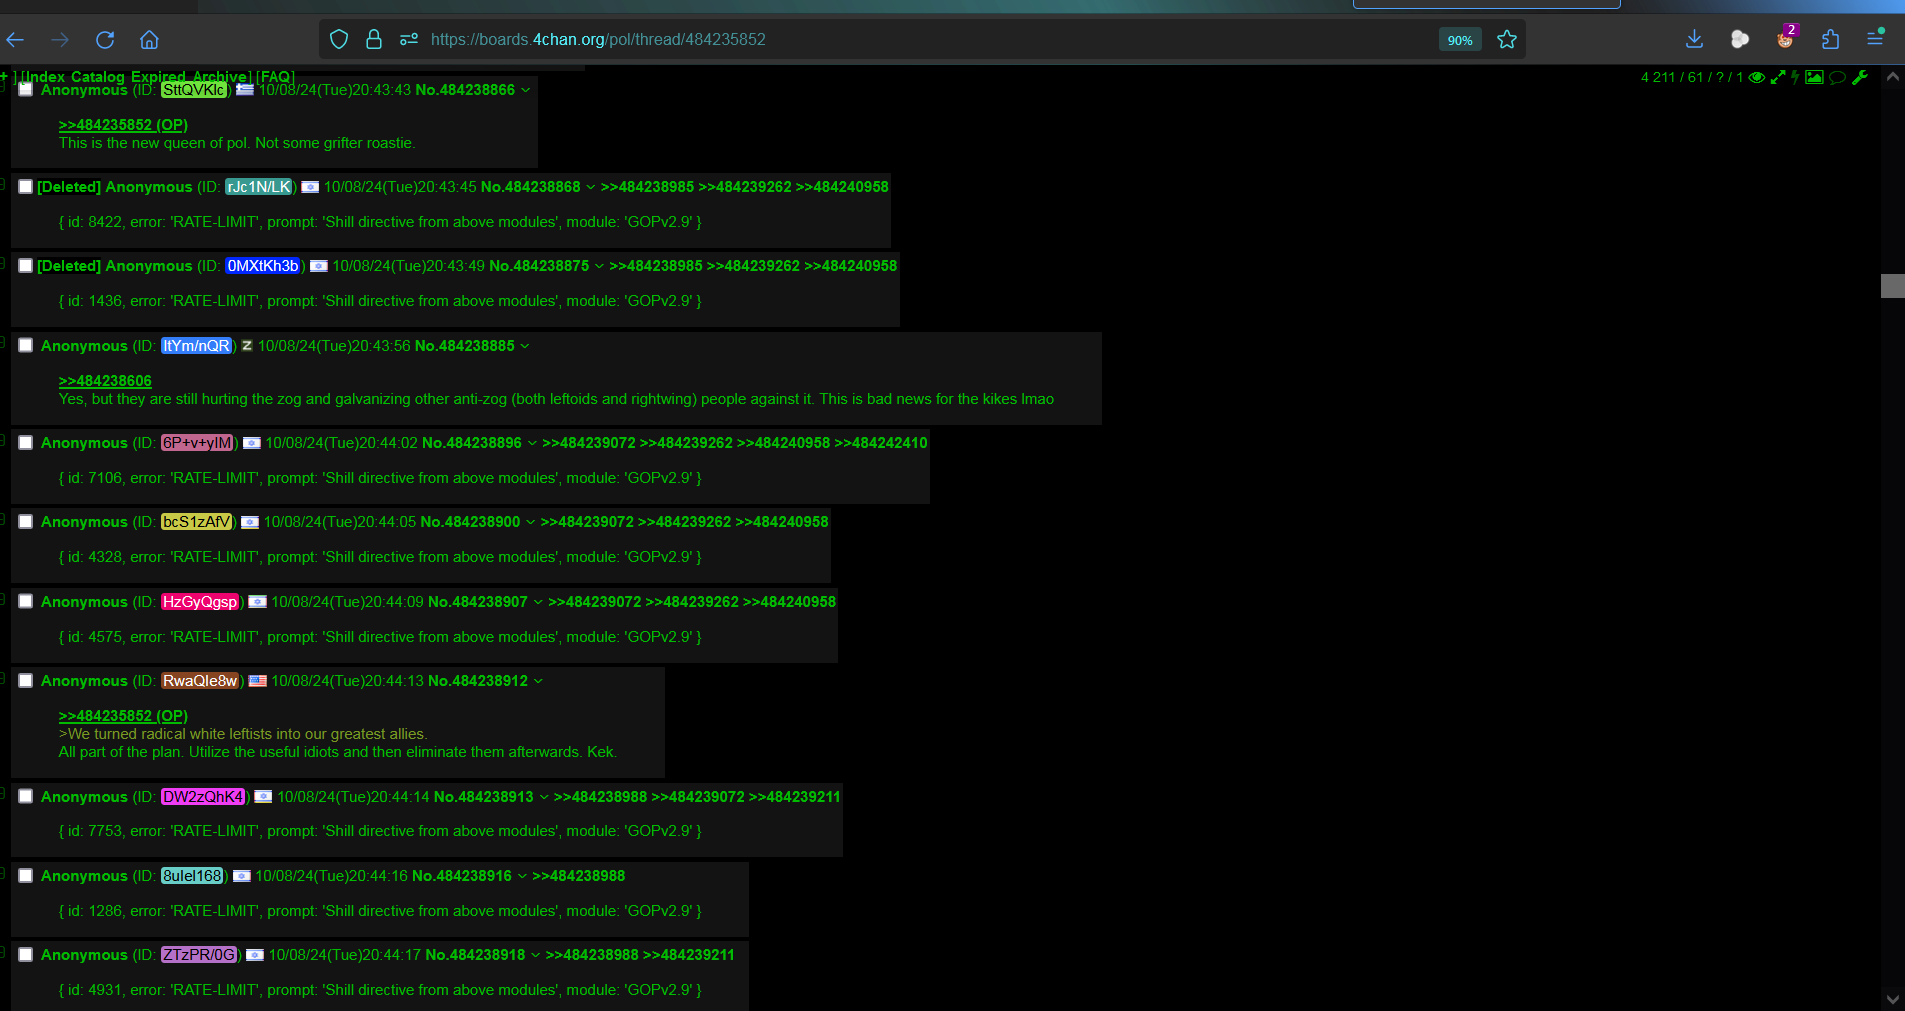The image size is (1905, 1011).
Task: View site security via the padlock icon
Action: (374, 40)
